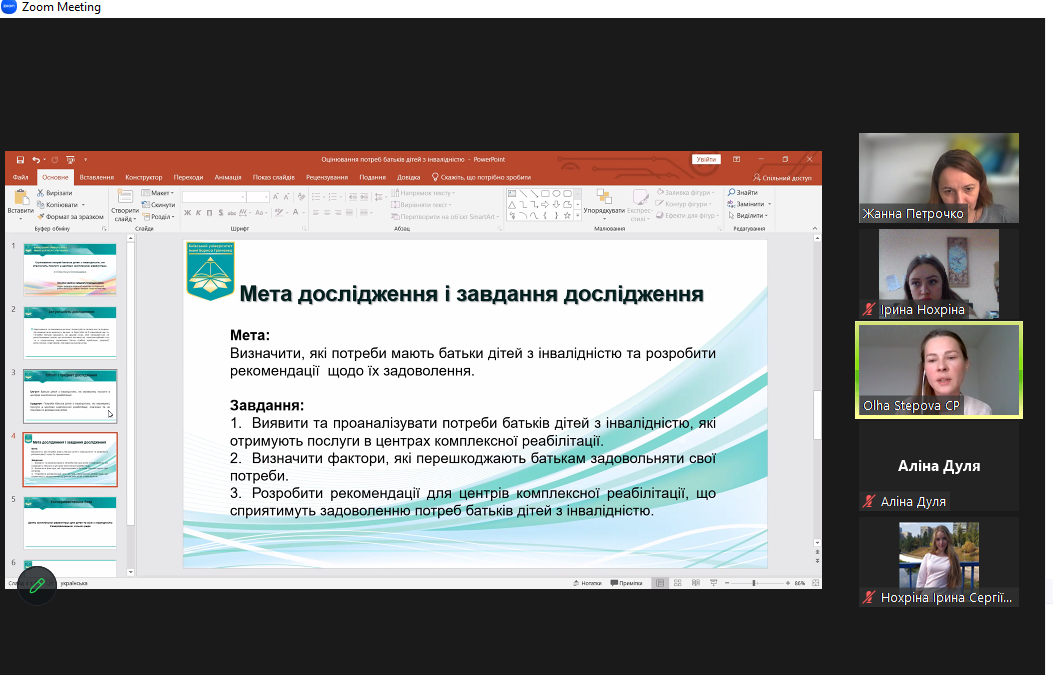Switch to slide sorter view icon

[x=678, y=583]
